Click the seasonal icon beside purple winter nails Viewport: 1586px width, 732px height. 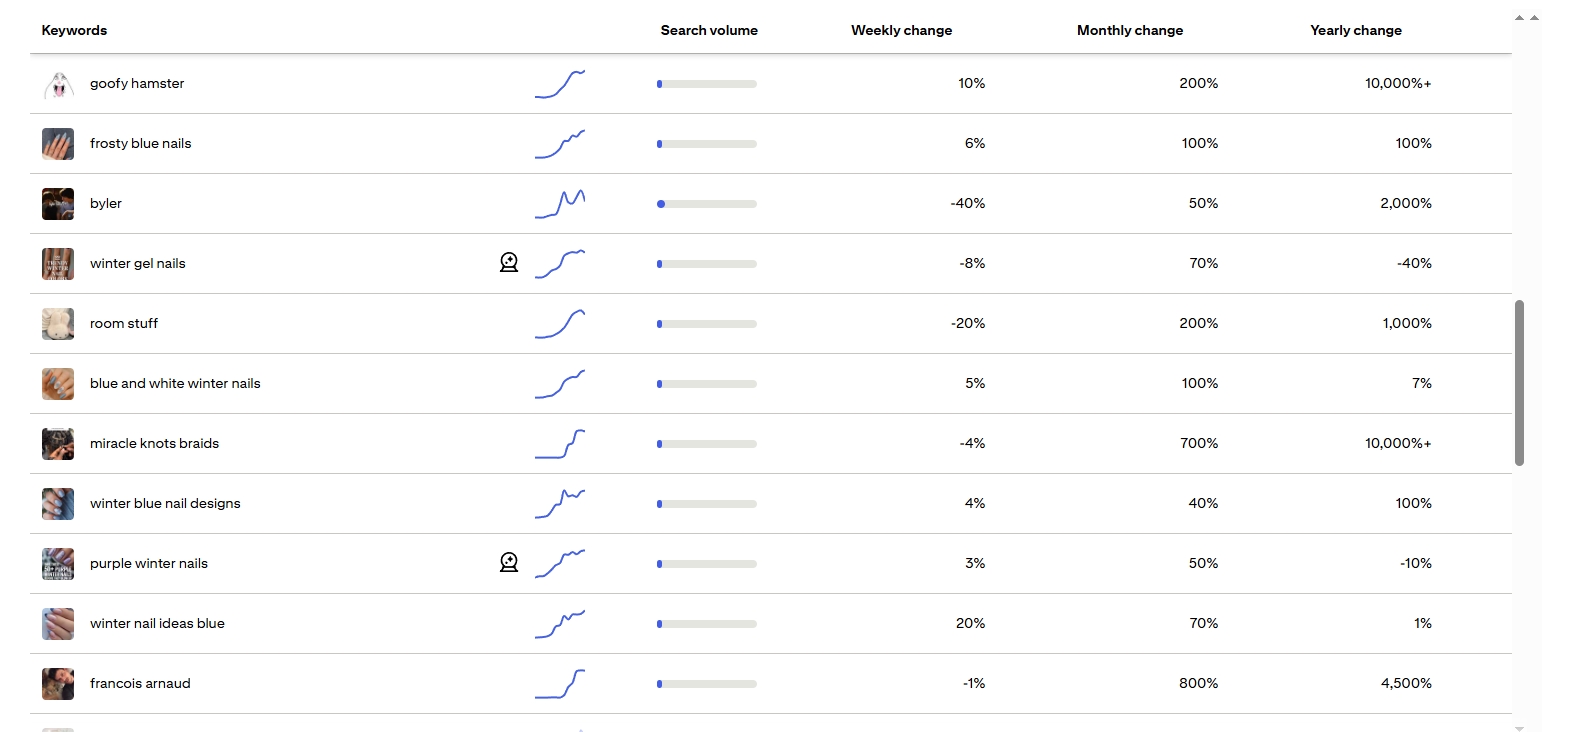[x=509, y=563]
